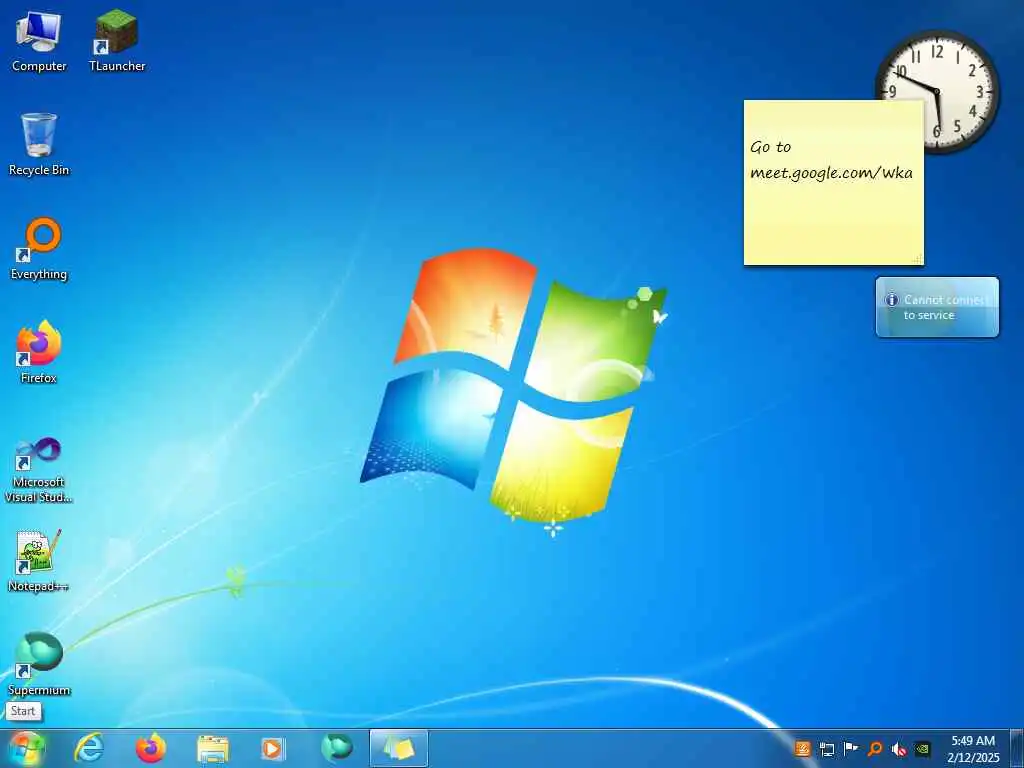Open the network status tray icon
The height and width of the screenshot is (768, 1024).
pyautogui.click(x=827, y=749)
